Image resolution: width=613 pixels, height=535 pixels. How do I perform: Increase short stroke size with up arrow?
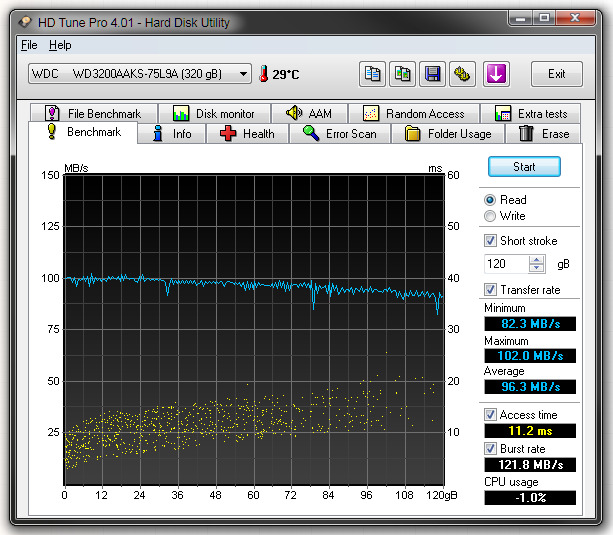click(537, 260)
